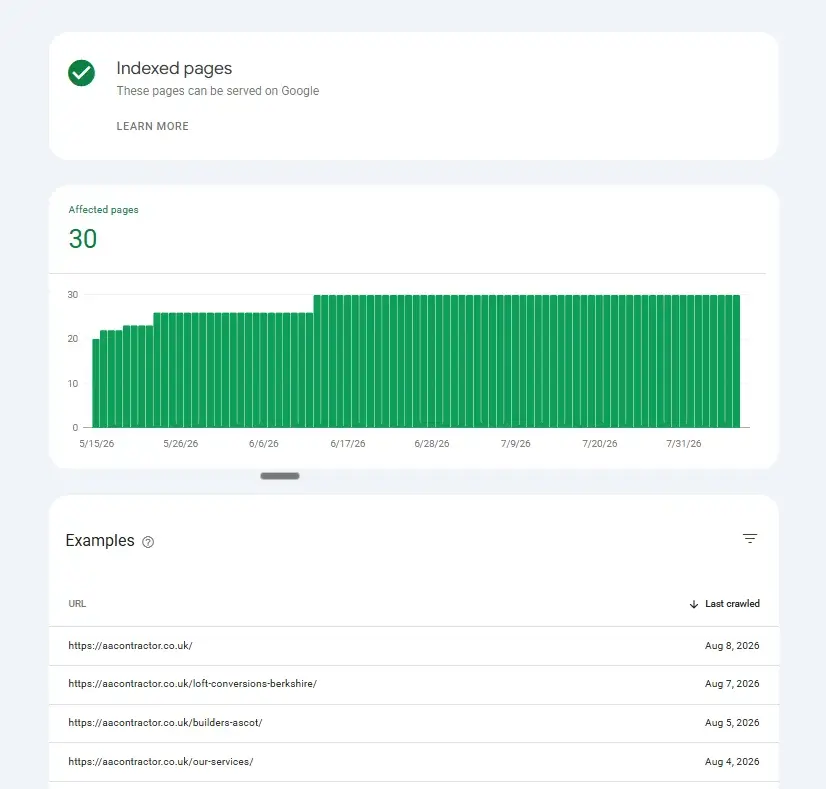Screen dimensions: 826x789
Task: Click the URL column header
Action: [x=77, y=604]
